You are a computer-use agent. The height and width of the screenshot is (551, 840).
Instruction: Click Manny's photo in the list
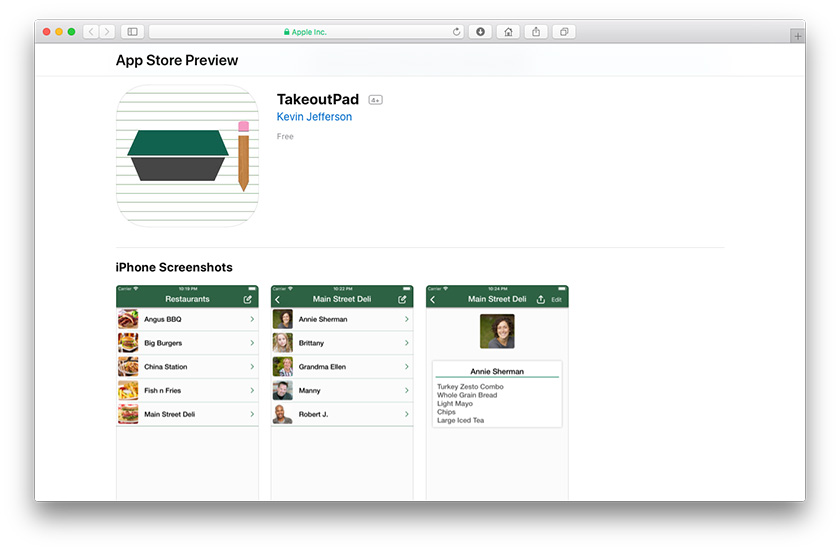pyautogui.click(x=283, y=390)
